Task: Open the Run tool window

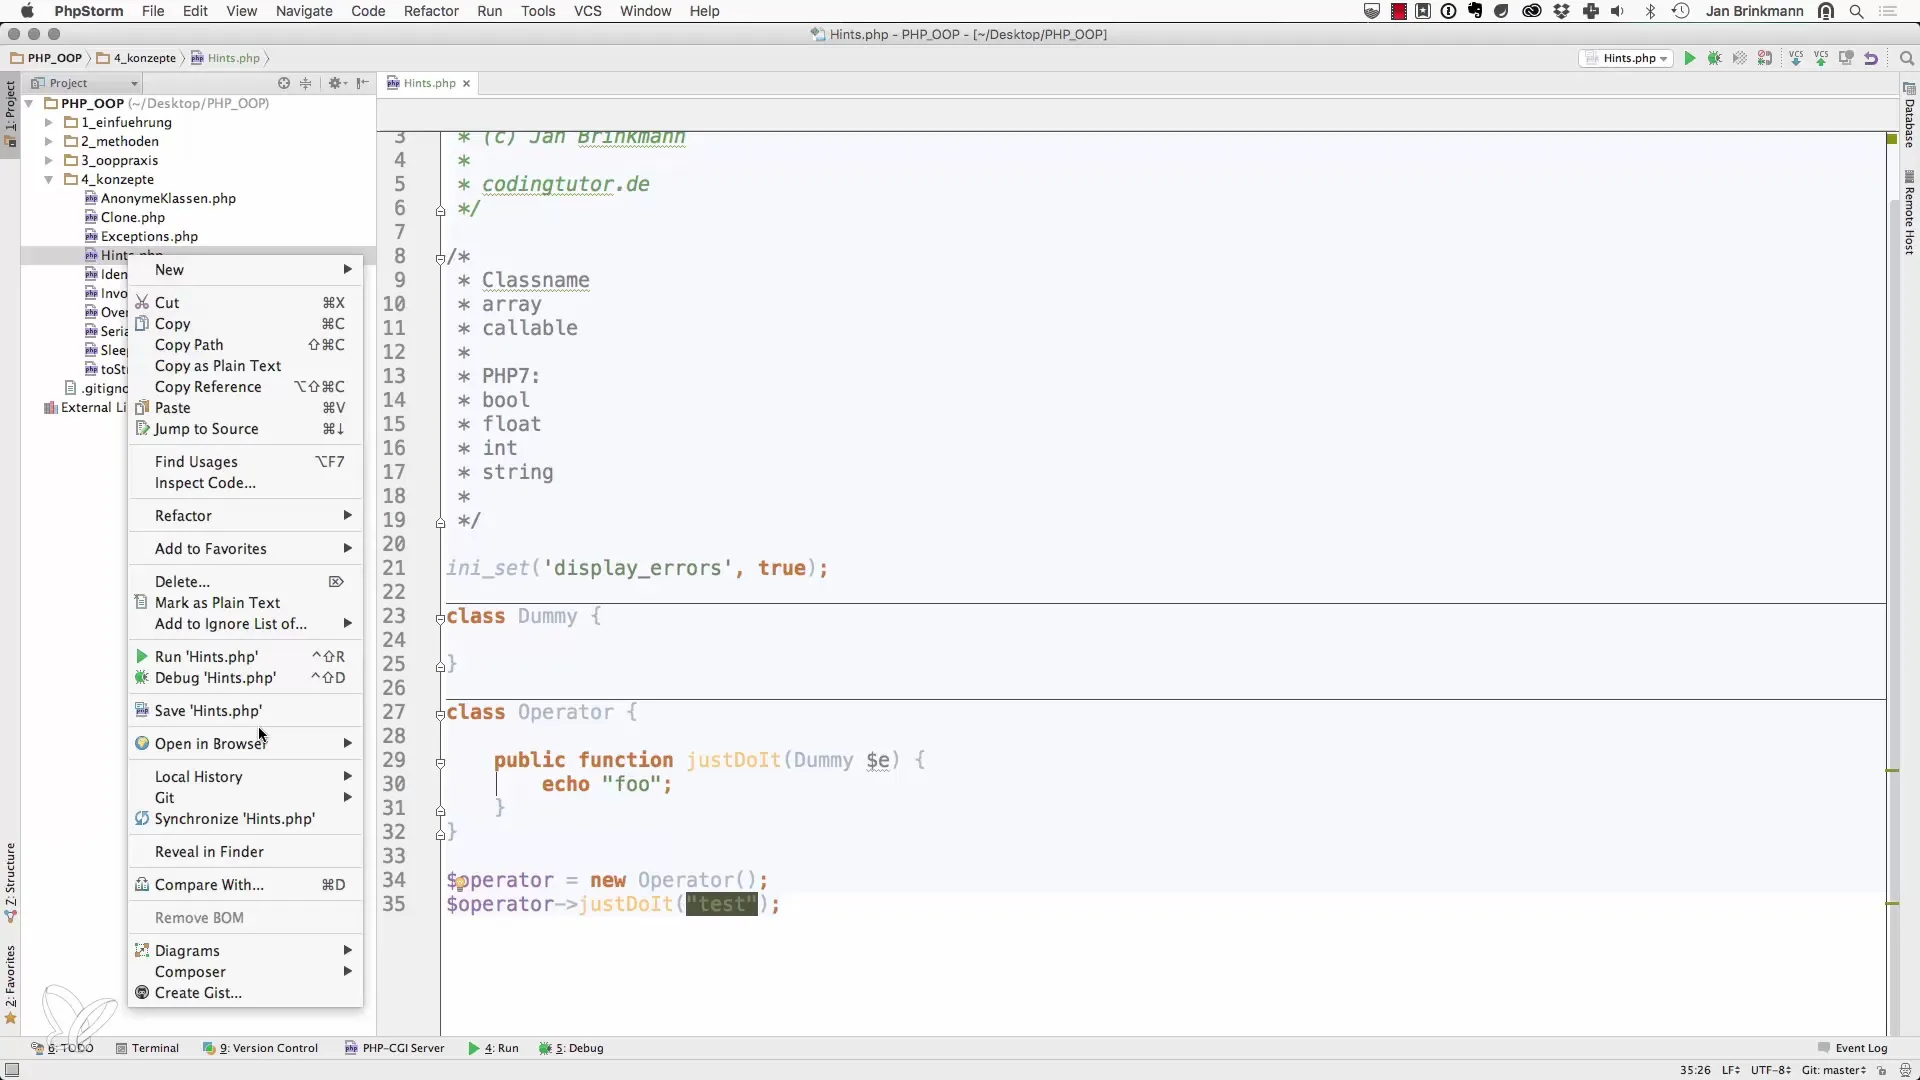Action: click(493, 1048)
